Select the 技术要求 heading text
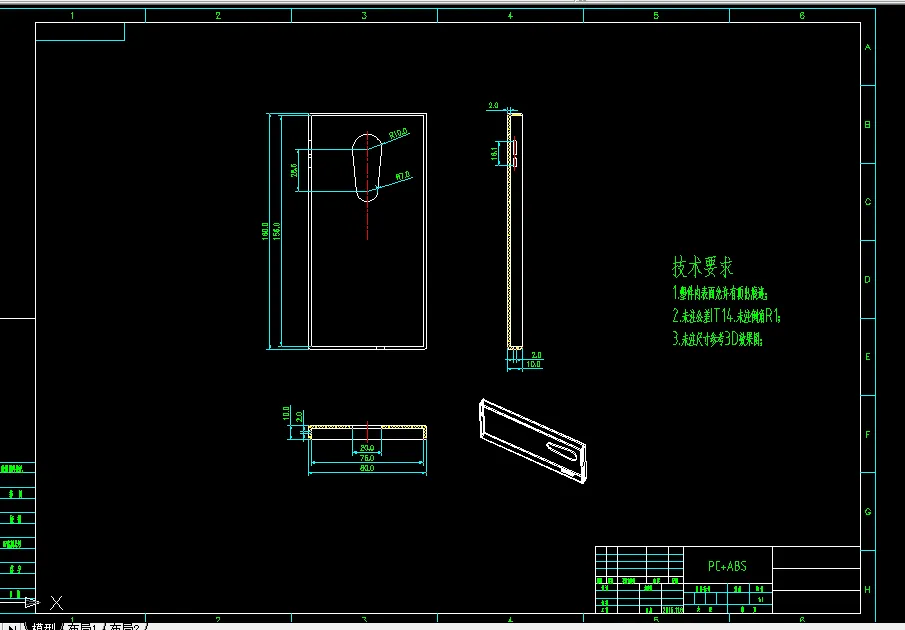The image size is (905, 630). (703, 267)
